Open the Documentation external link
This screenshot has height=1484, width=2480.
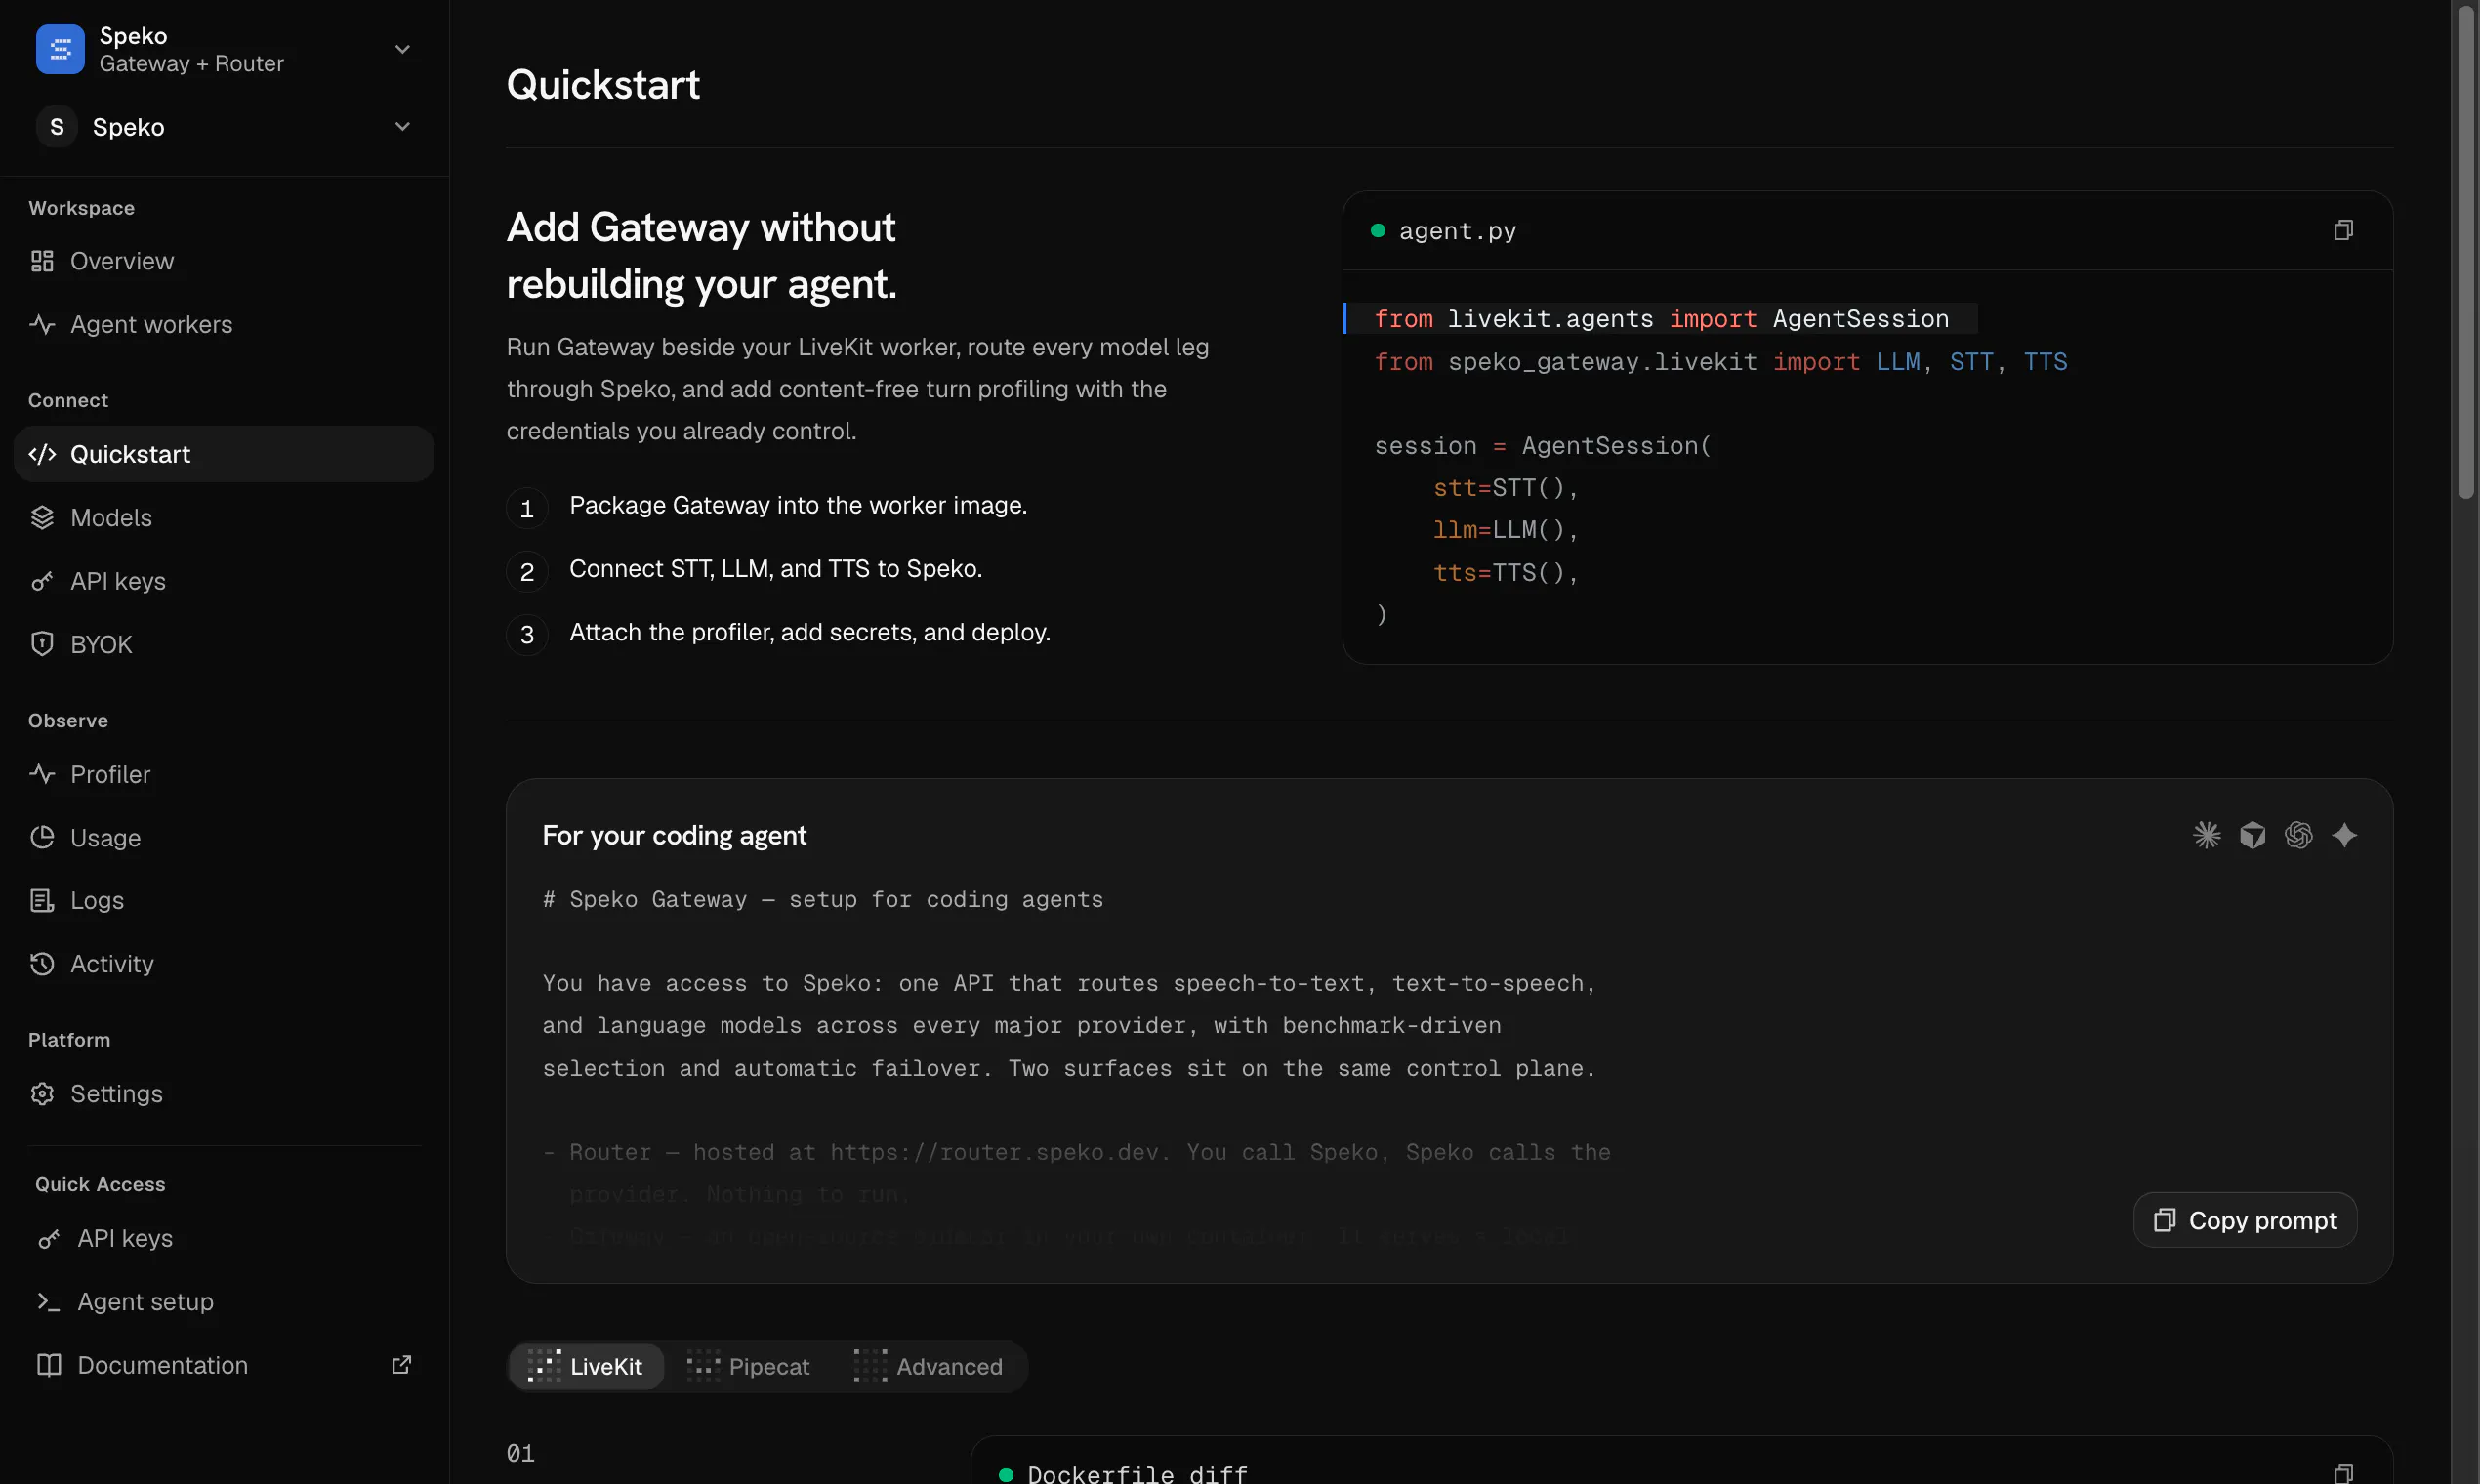(224, 1366)
